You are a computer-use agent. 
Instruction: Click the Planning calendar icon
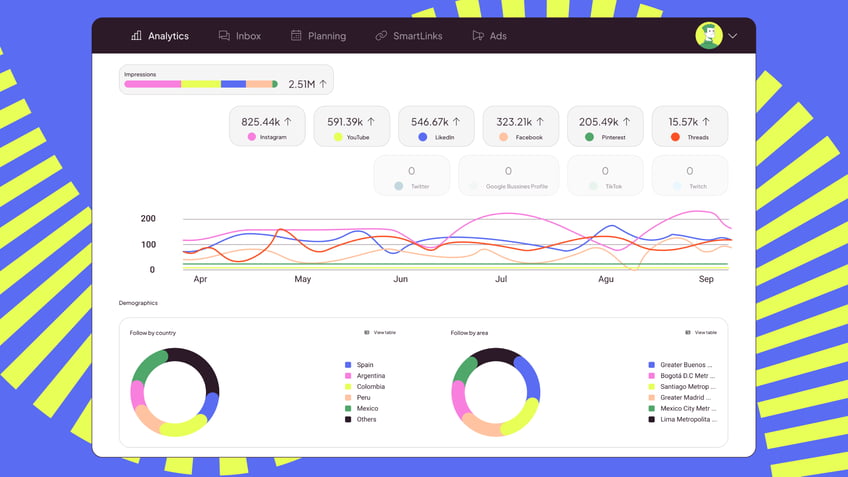click(296, 35)
